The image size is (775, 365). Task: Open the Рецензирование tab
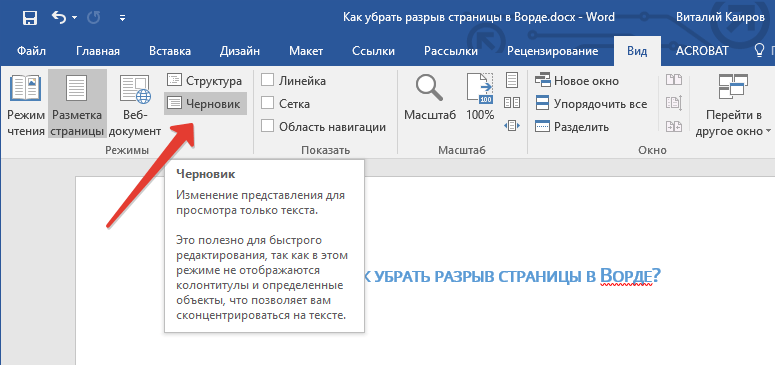click(553, 51)
